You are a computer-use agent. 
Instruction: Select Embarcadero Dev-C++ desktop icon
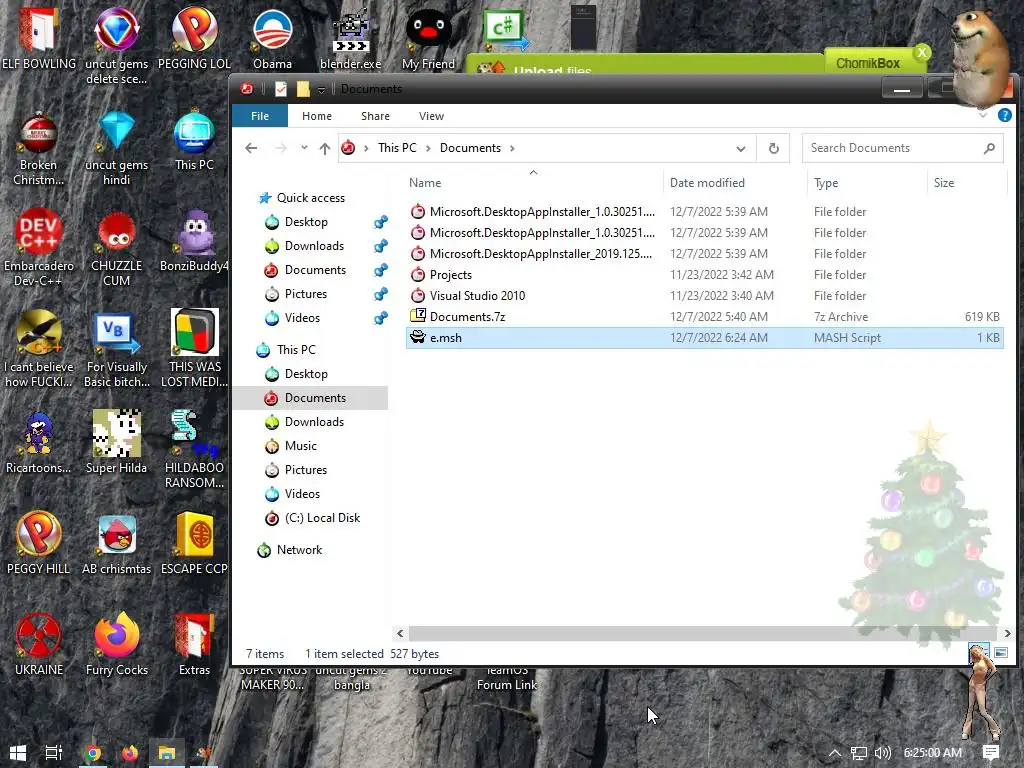tap(39, 248)
